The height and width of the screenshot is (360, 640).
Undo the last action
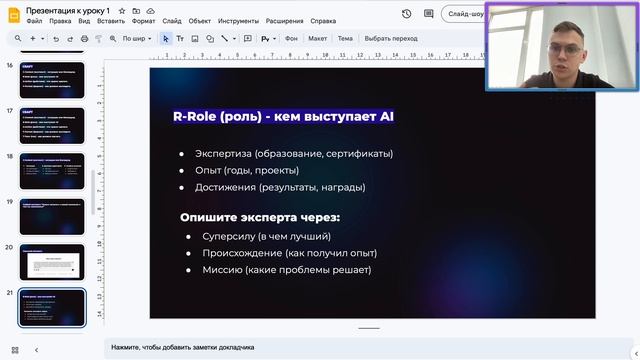(x=56, y=39)
